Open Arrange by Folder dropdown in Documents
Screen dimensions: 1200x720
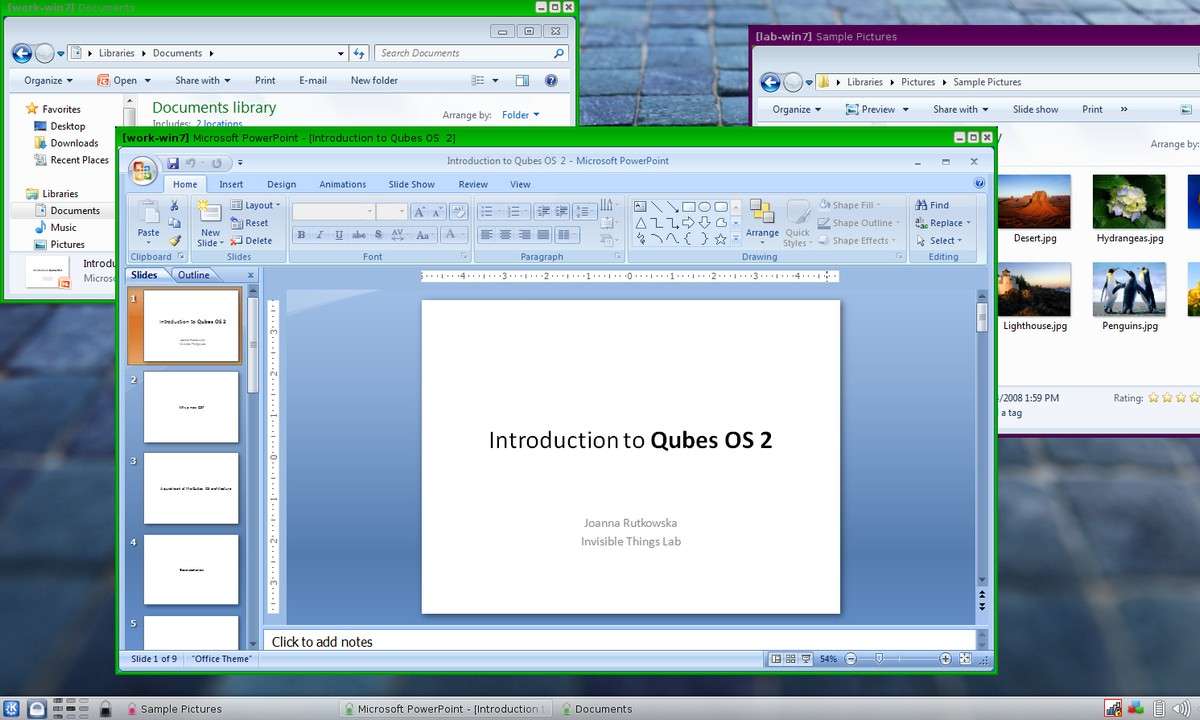pos(520,115)
